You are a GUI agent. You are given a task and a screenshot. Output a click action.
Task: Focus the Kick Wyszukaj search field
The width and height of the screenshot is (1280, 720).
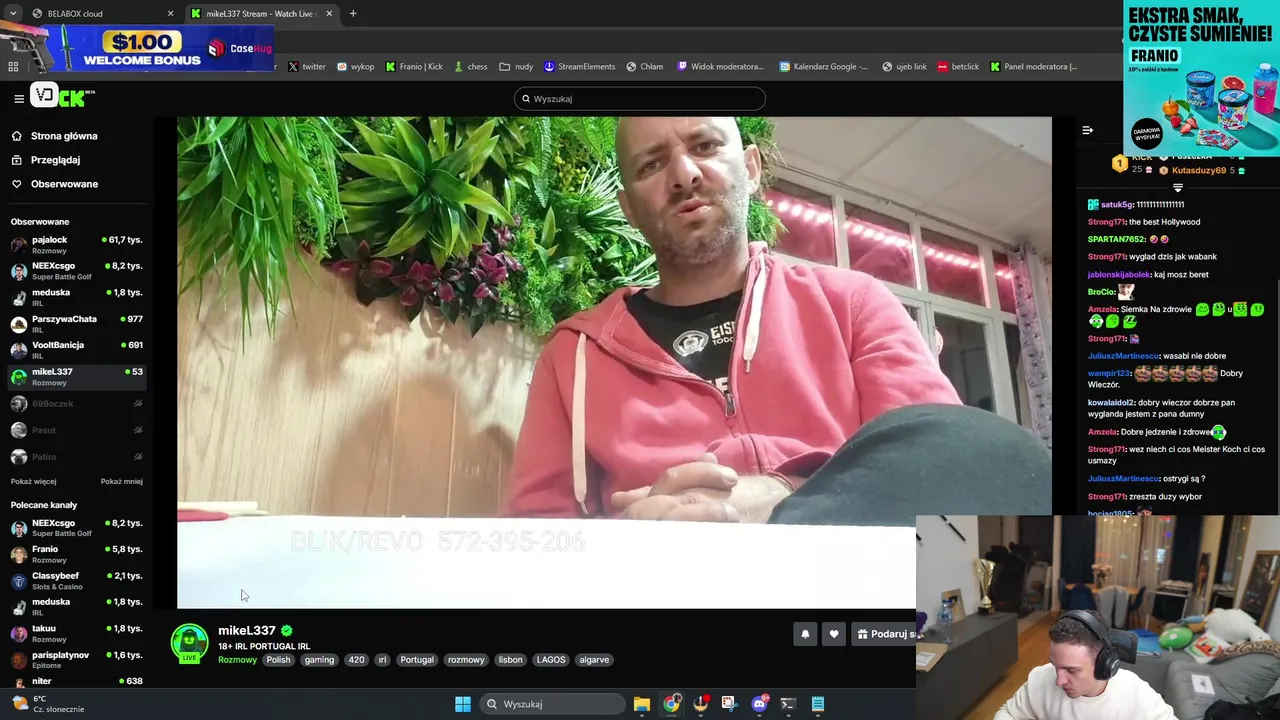click(640, 99)
